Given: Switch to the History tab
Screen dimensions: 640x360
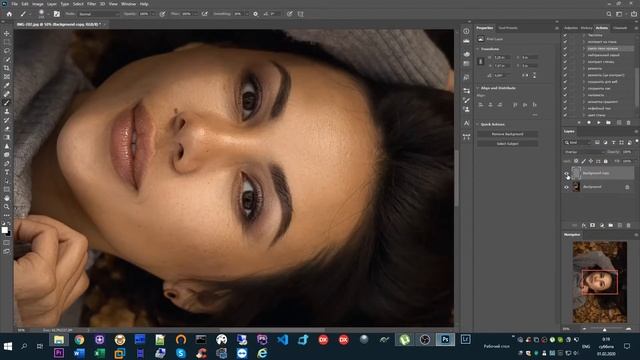Looking at the screenshot, I should (x=587, y=28).
